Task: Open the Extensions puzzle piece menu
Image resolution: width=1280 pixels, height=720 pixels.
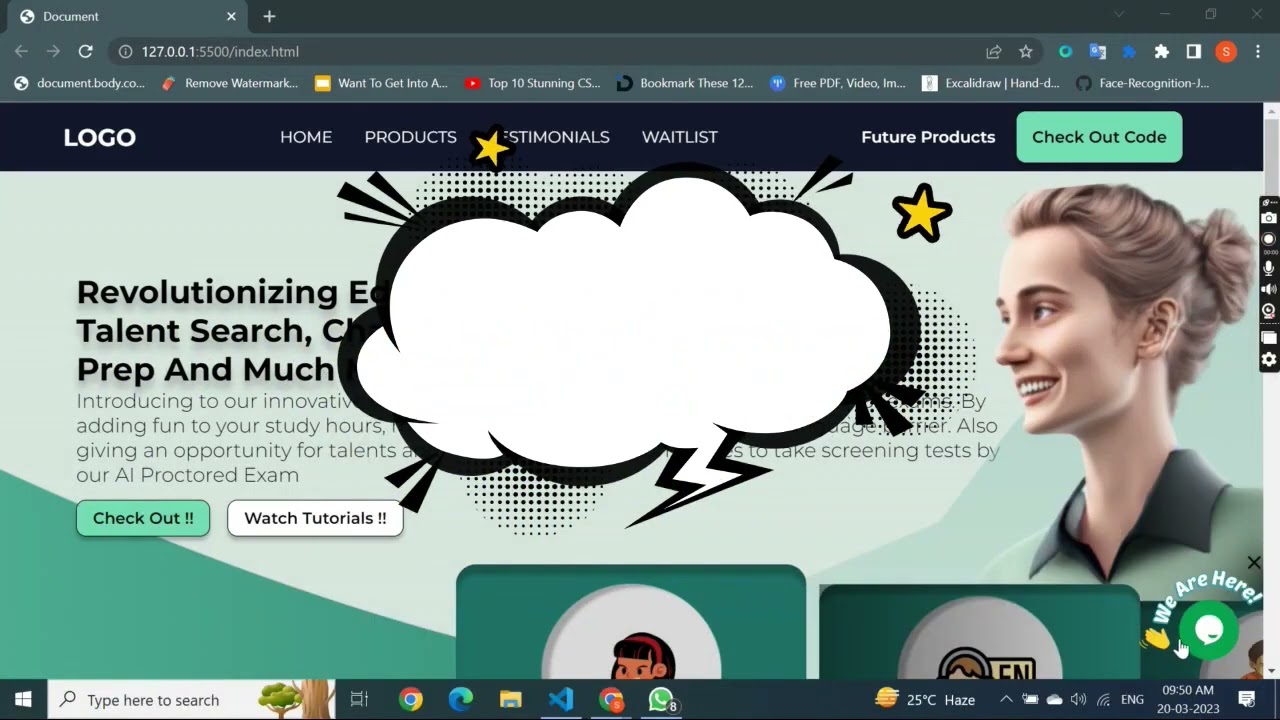Action: point(1161,52)
